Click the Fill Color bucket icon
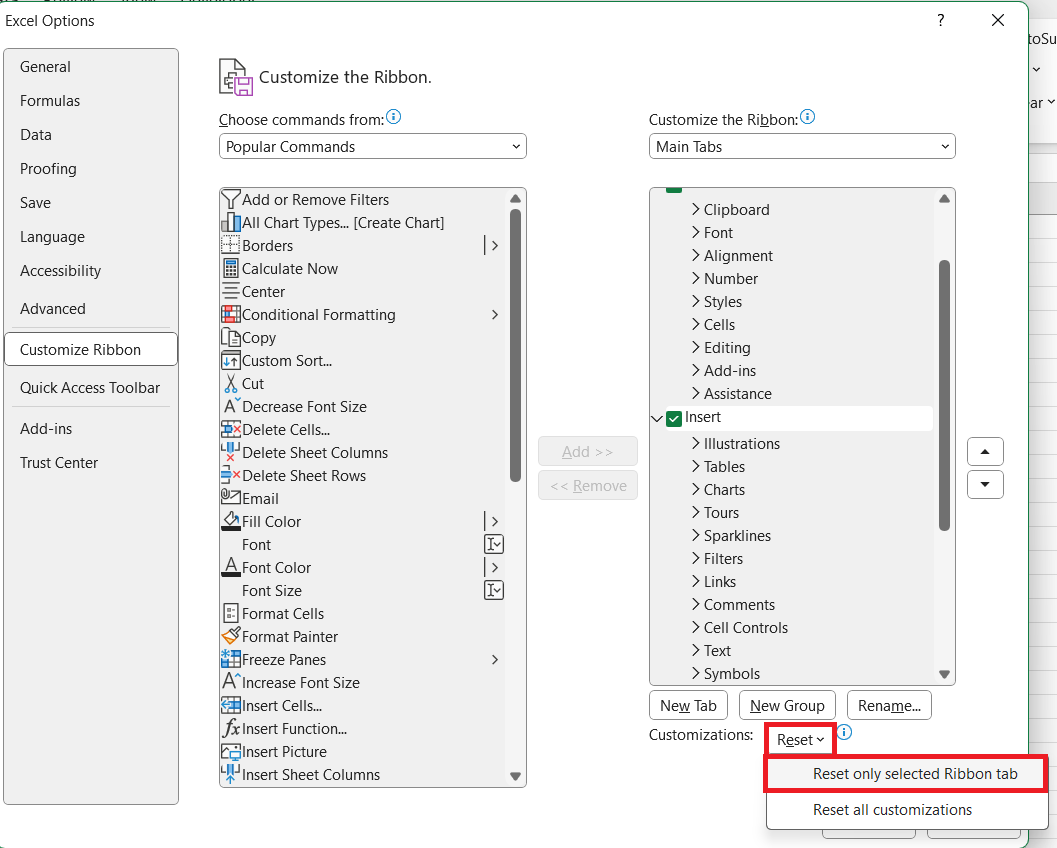The width and height of the screenshot is (1057, 848). click(231, 521)
